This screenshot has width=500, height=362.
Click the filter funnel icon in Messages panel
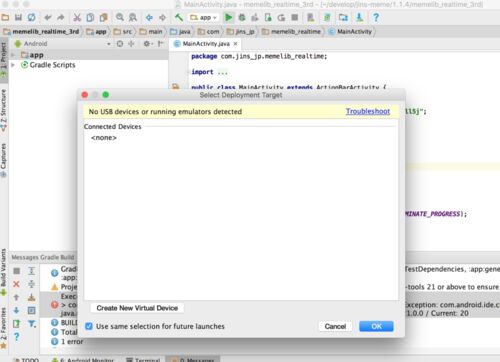click(x=31, y=323)
